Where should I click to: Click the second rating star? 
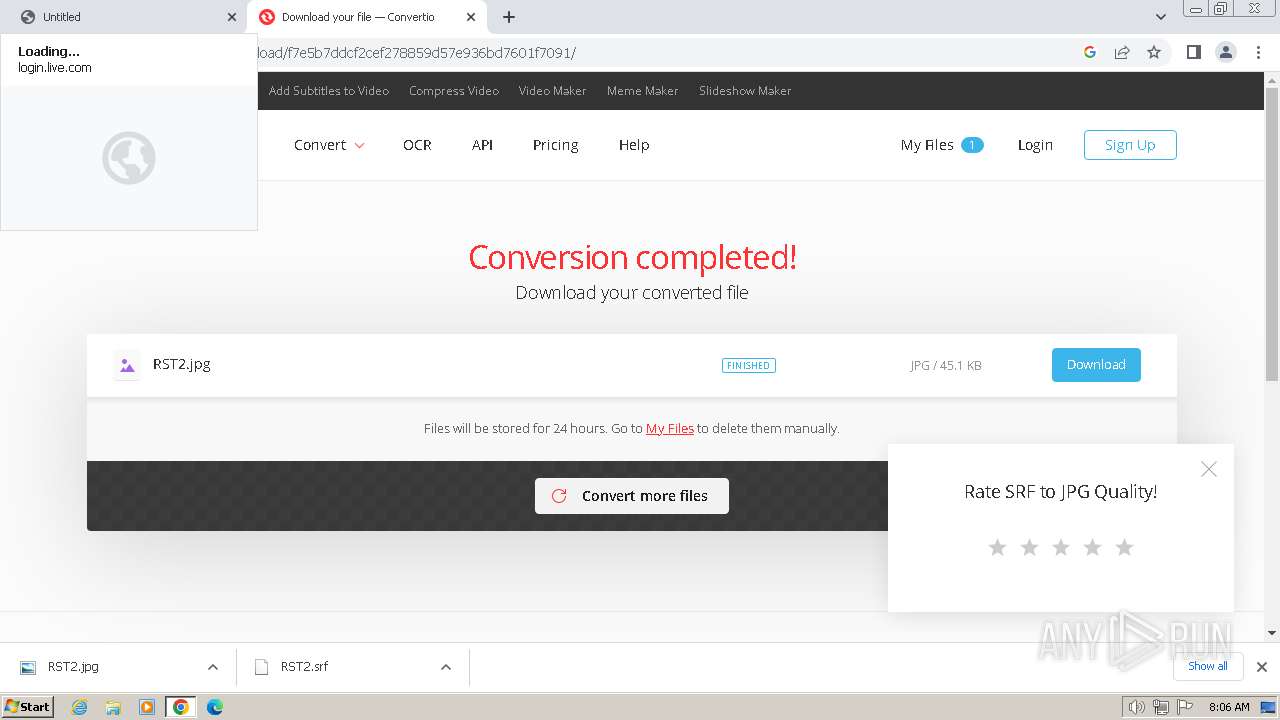(x=1029, y=547)
